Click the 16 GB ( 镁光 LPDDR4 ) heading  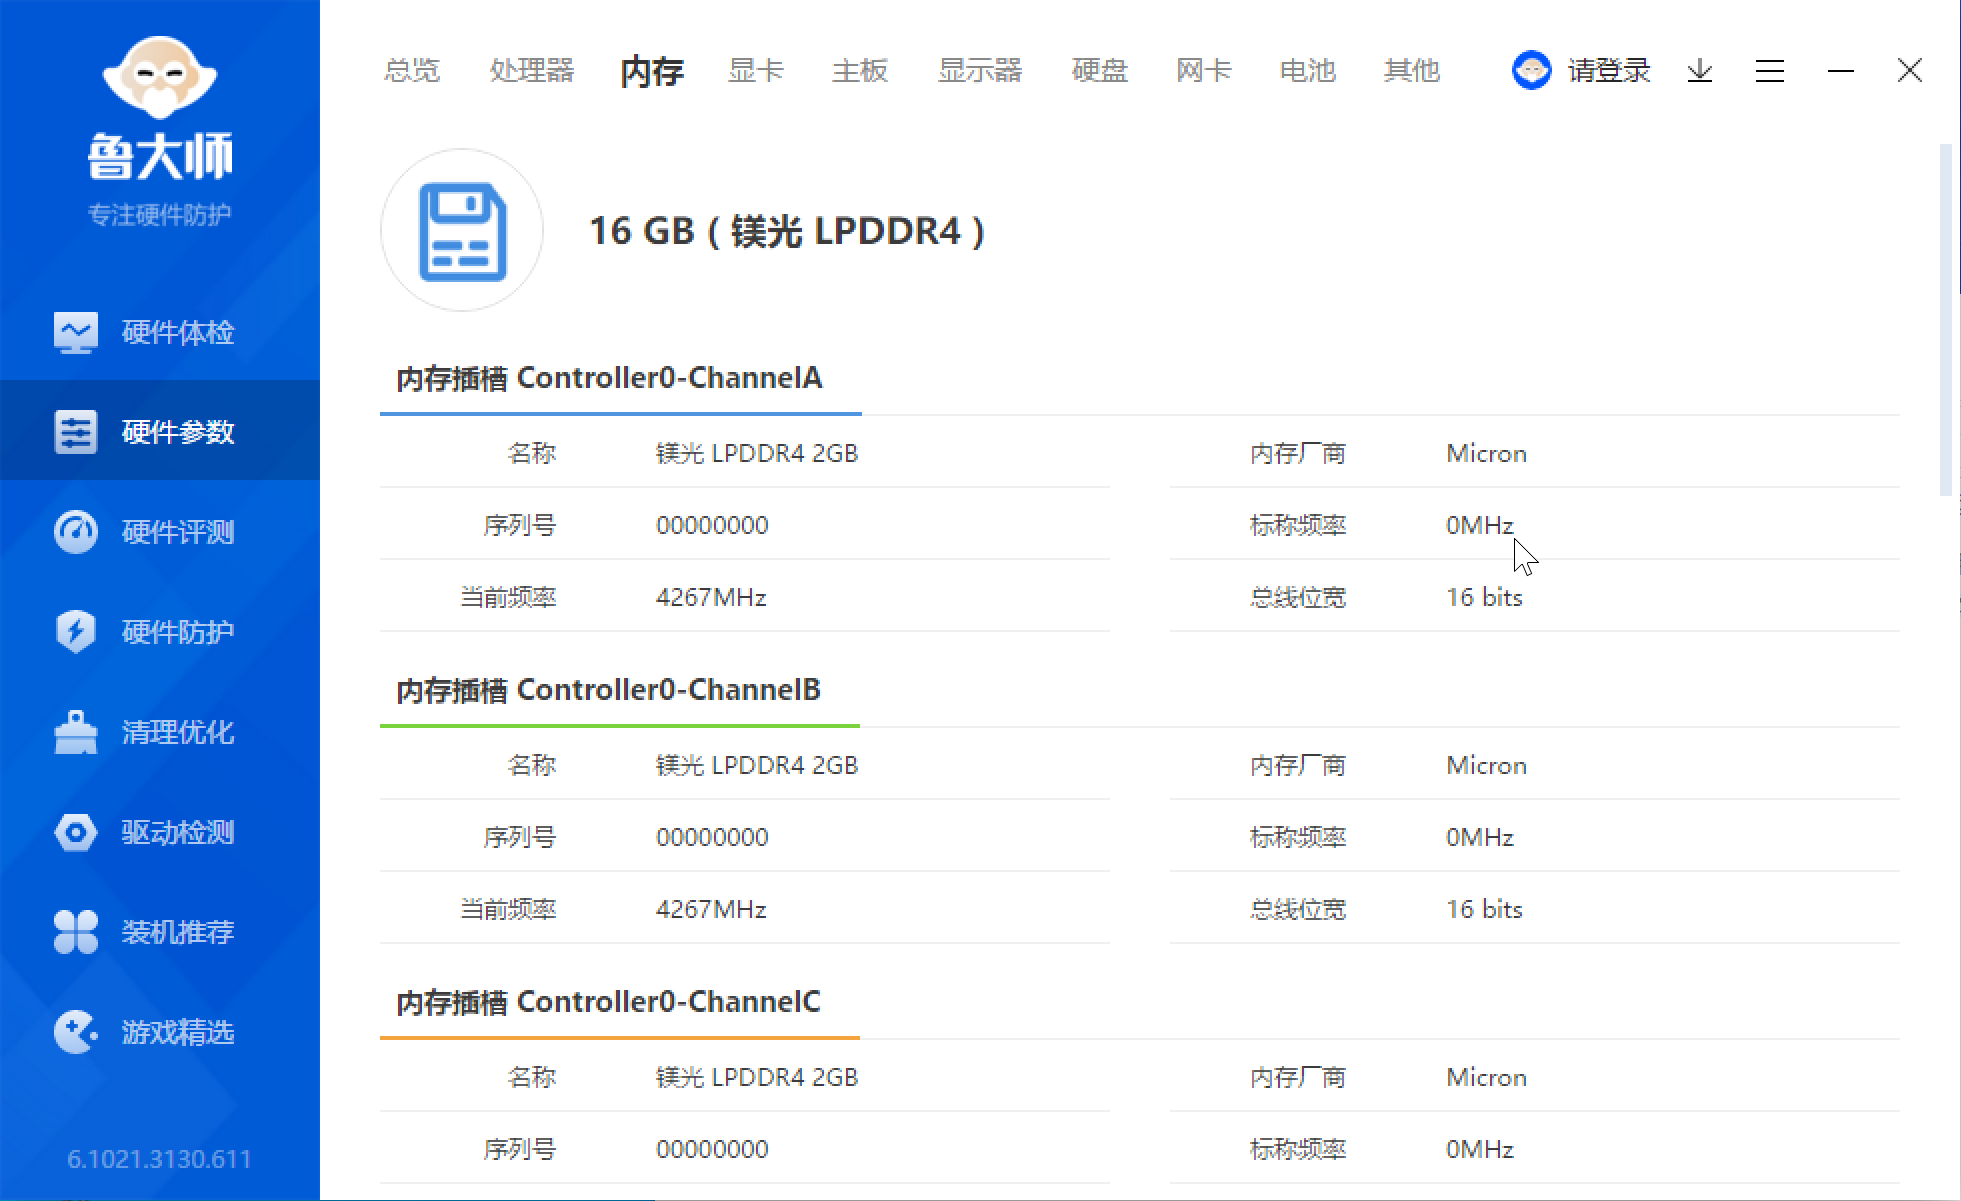click(x=787, y=231)
